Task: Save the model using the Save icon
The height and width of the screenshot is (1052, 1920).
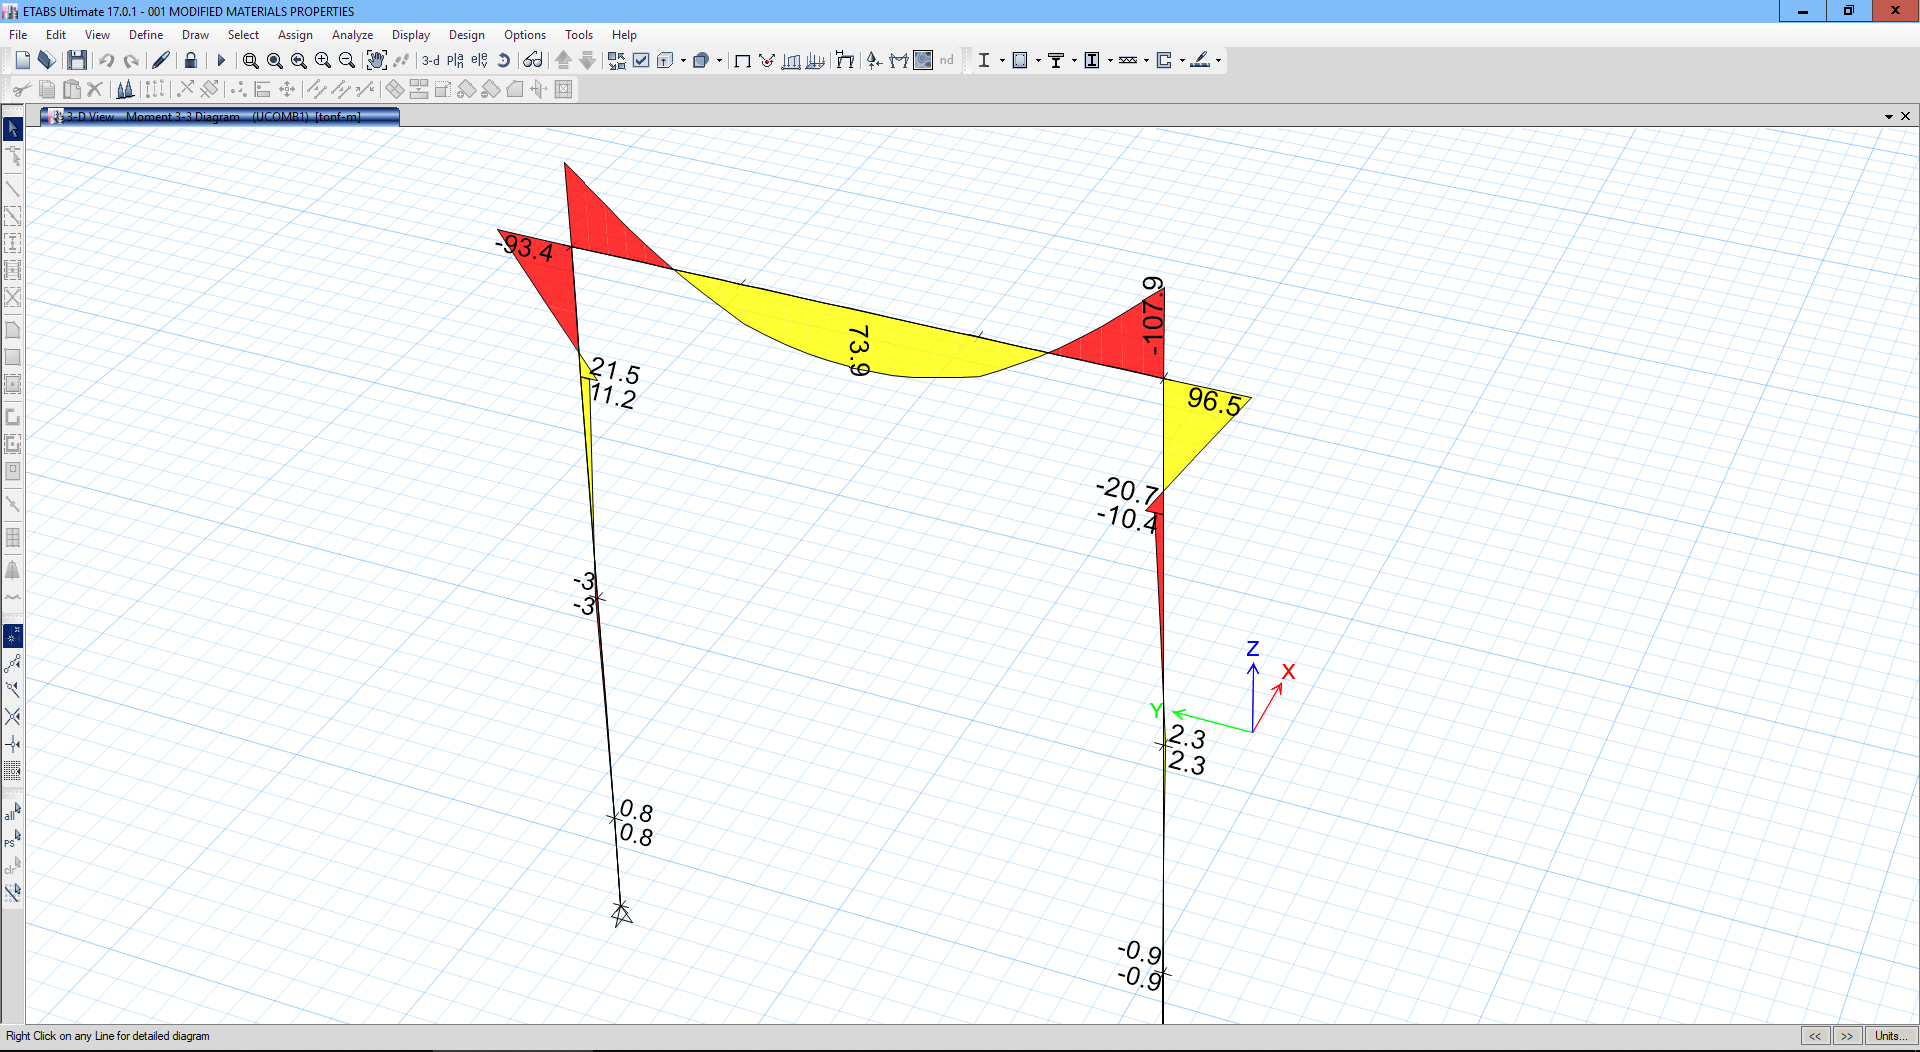Action: [x=77, y=60]
